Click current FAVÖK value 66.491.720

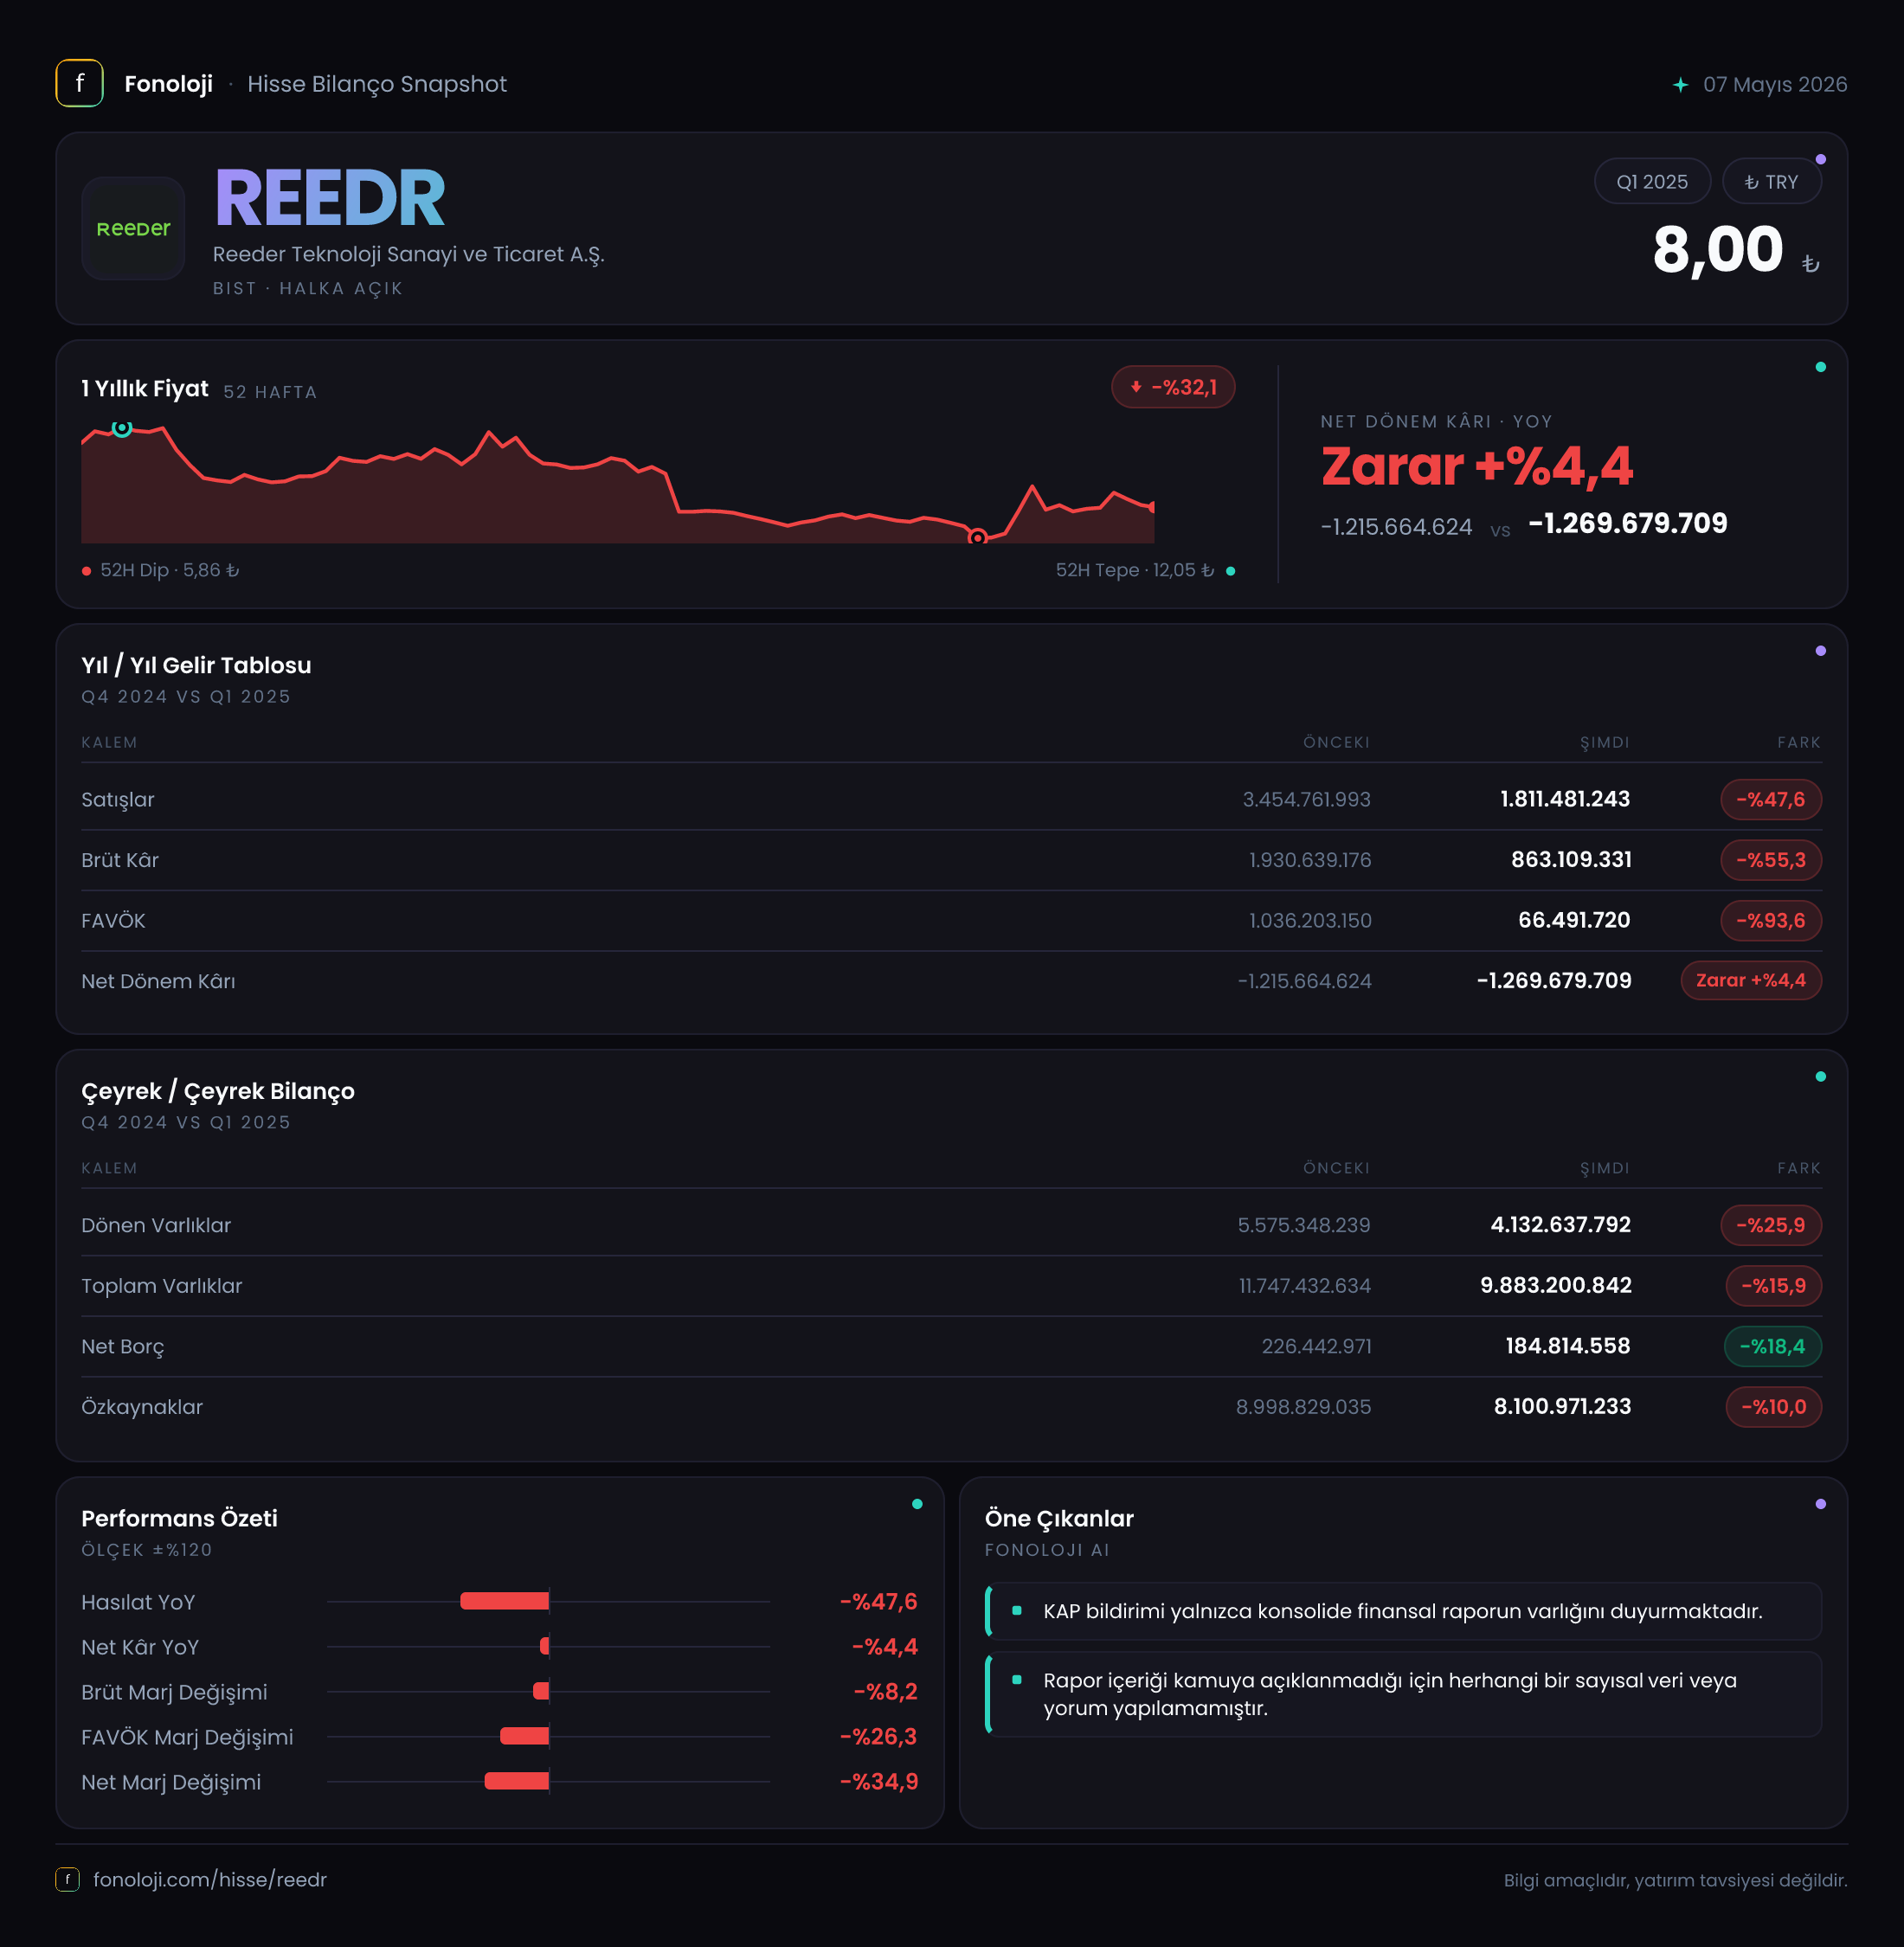(1574, 920)
